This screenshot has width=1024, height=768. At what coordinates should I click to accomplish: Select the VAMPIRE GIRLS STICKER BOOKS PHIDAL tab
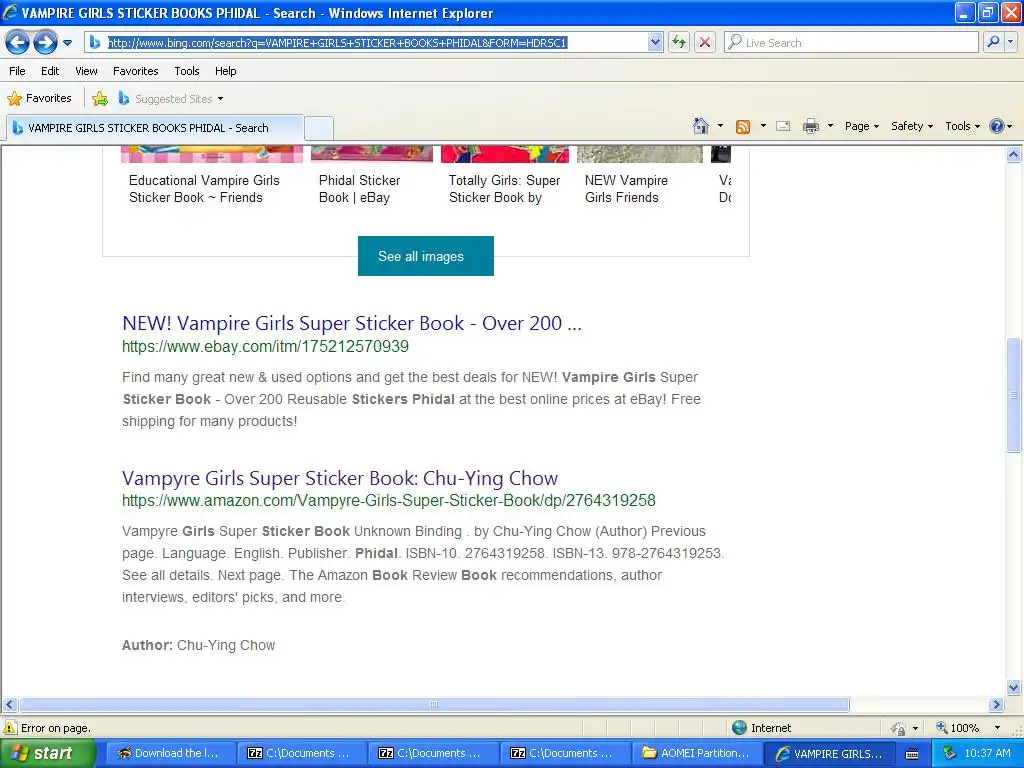155,128
